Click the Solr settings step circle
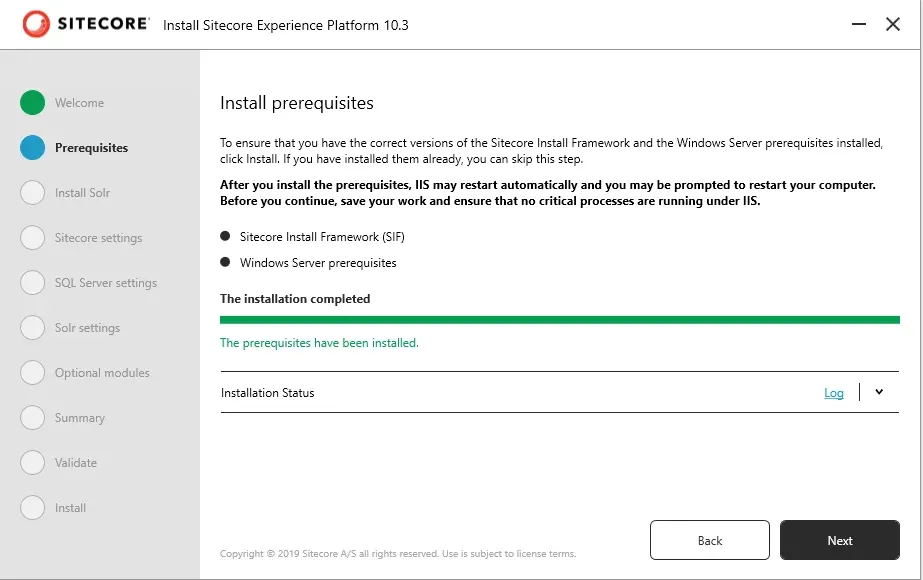The image size is (923, 580). point(33,328)
